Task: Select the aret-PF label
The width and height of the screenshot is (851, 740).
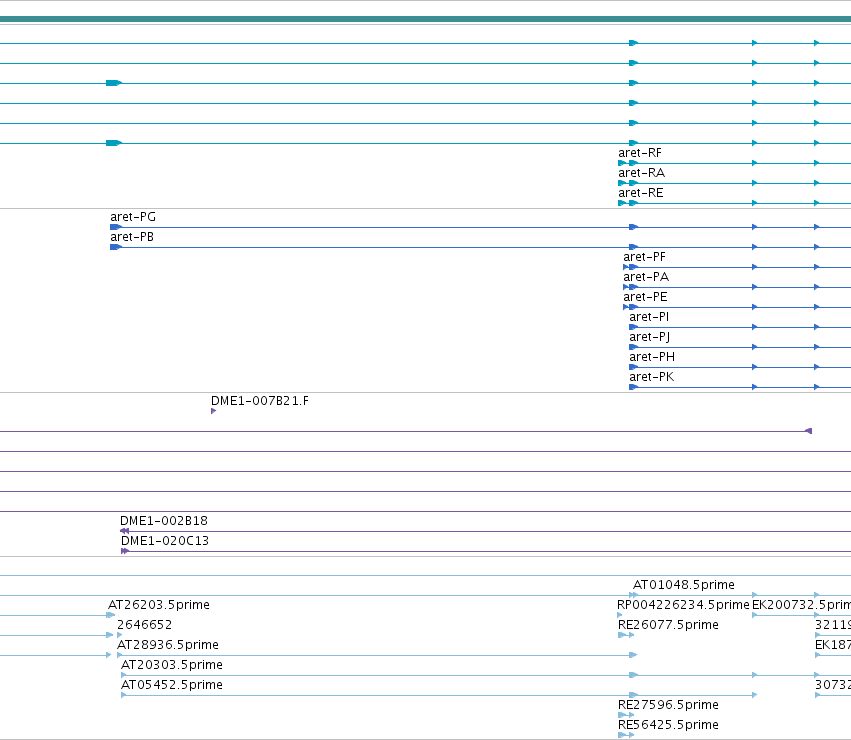Action: [644, 257]
